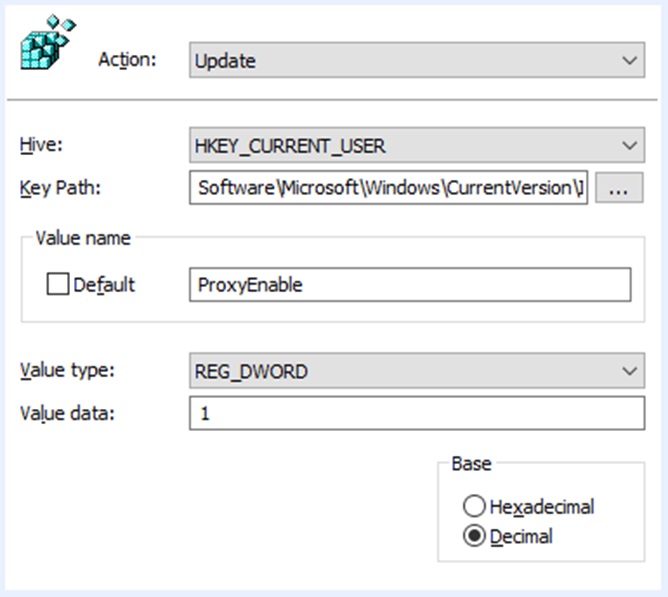Screen dimensions: 668x597
Task: Browse for key path with ellipsis button
Action: [618, 187]
